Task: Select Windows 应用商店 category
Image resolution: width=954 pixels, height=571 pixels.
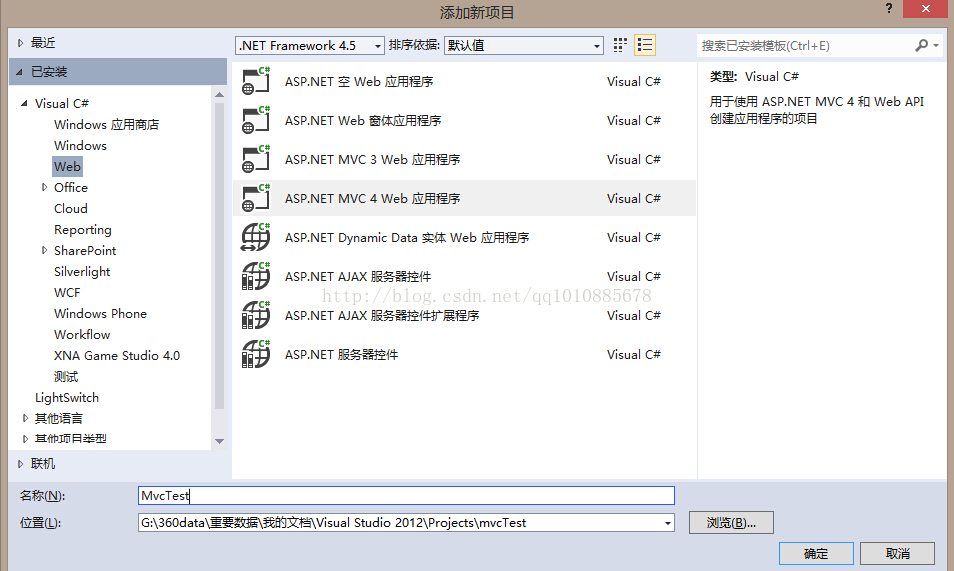Action: [x=106, y=125]
